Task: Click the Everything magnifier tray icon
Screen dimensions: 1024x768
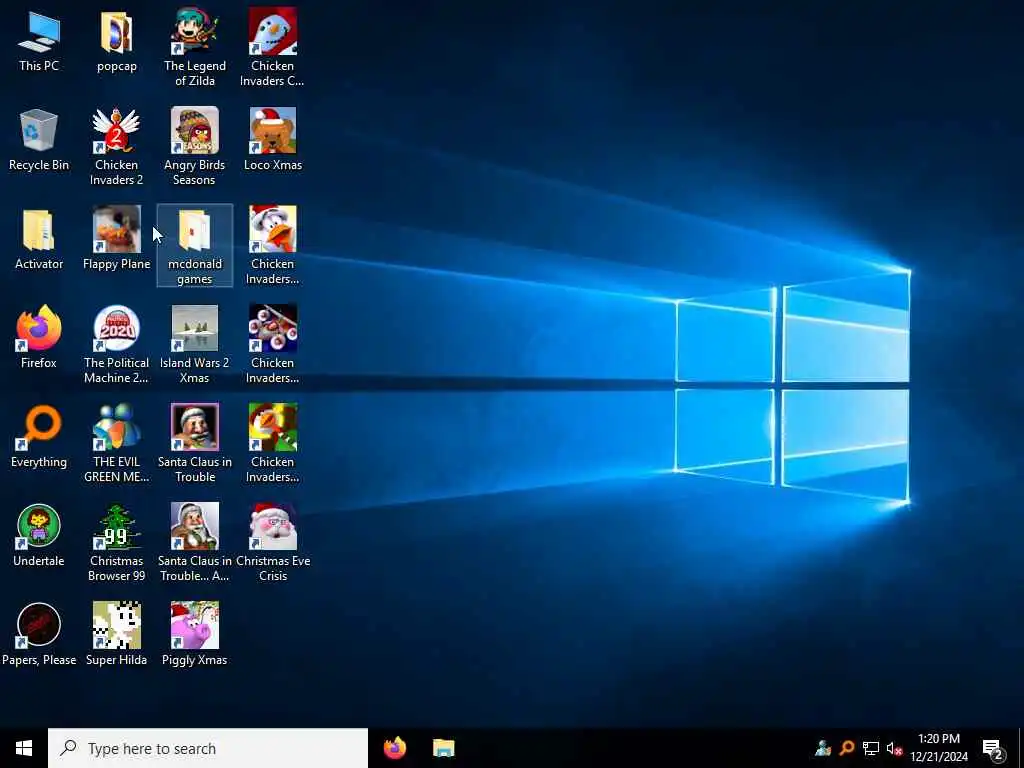Action: (x=846, y=748)
